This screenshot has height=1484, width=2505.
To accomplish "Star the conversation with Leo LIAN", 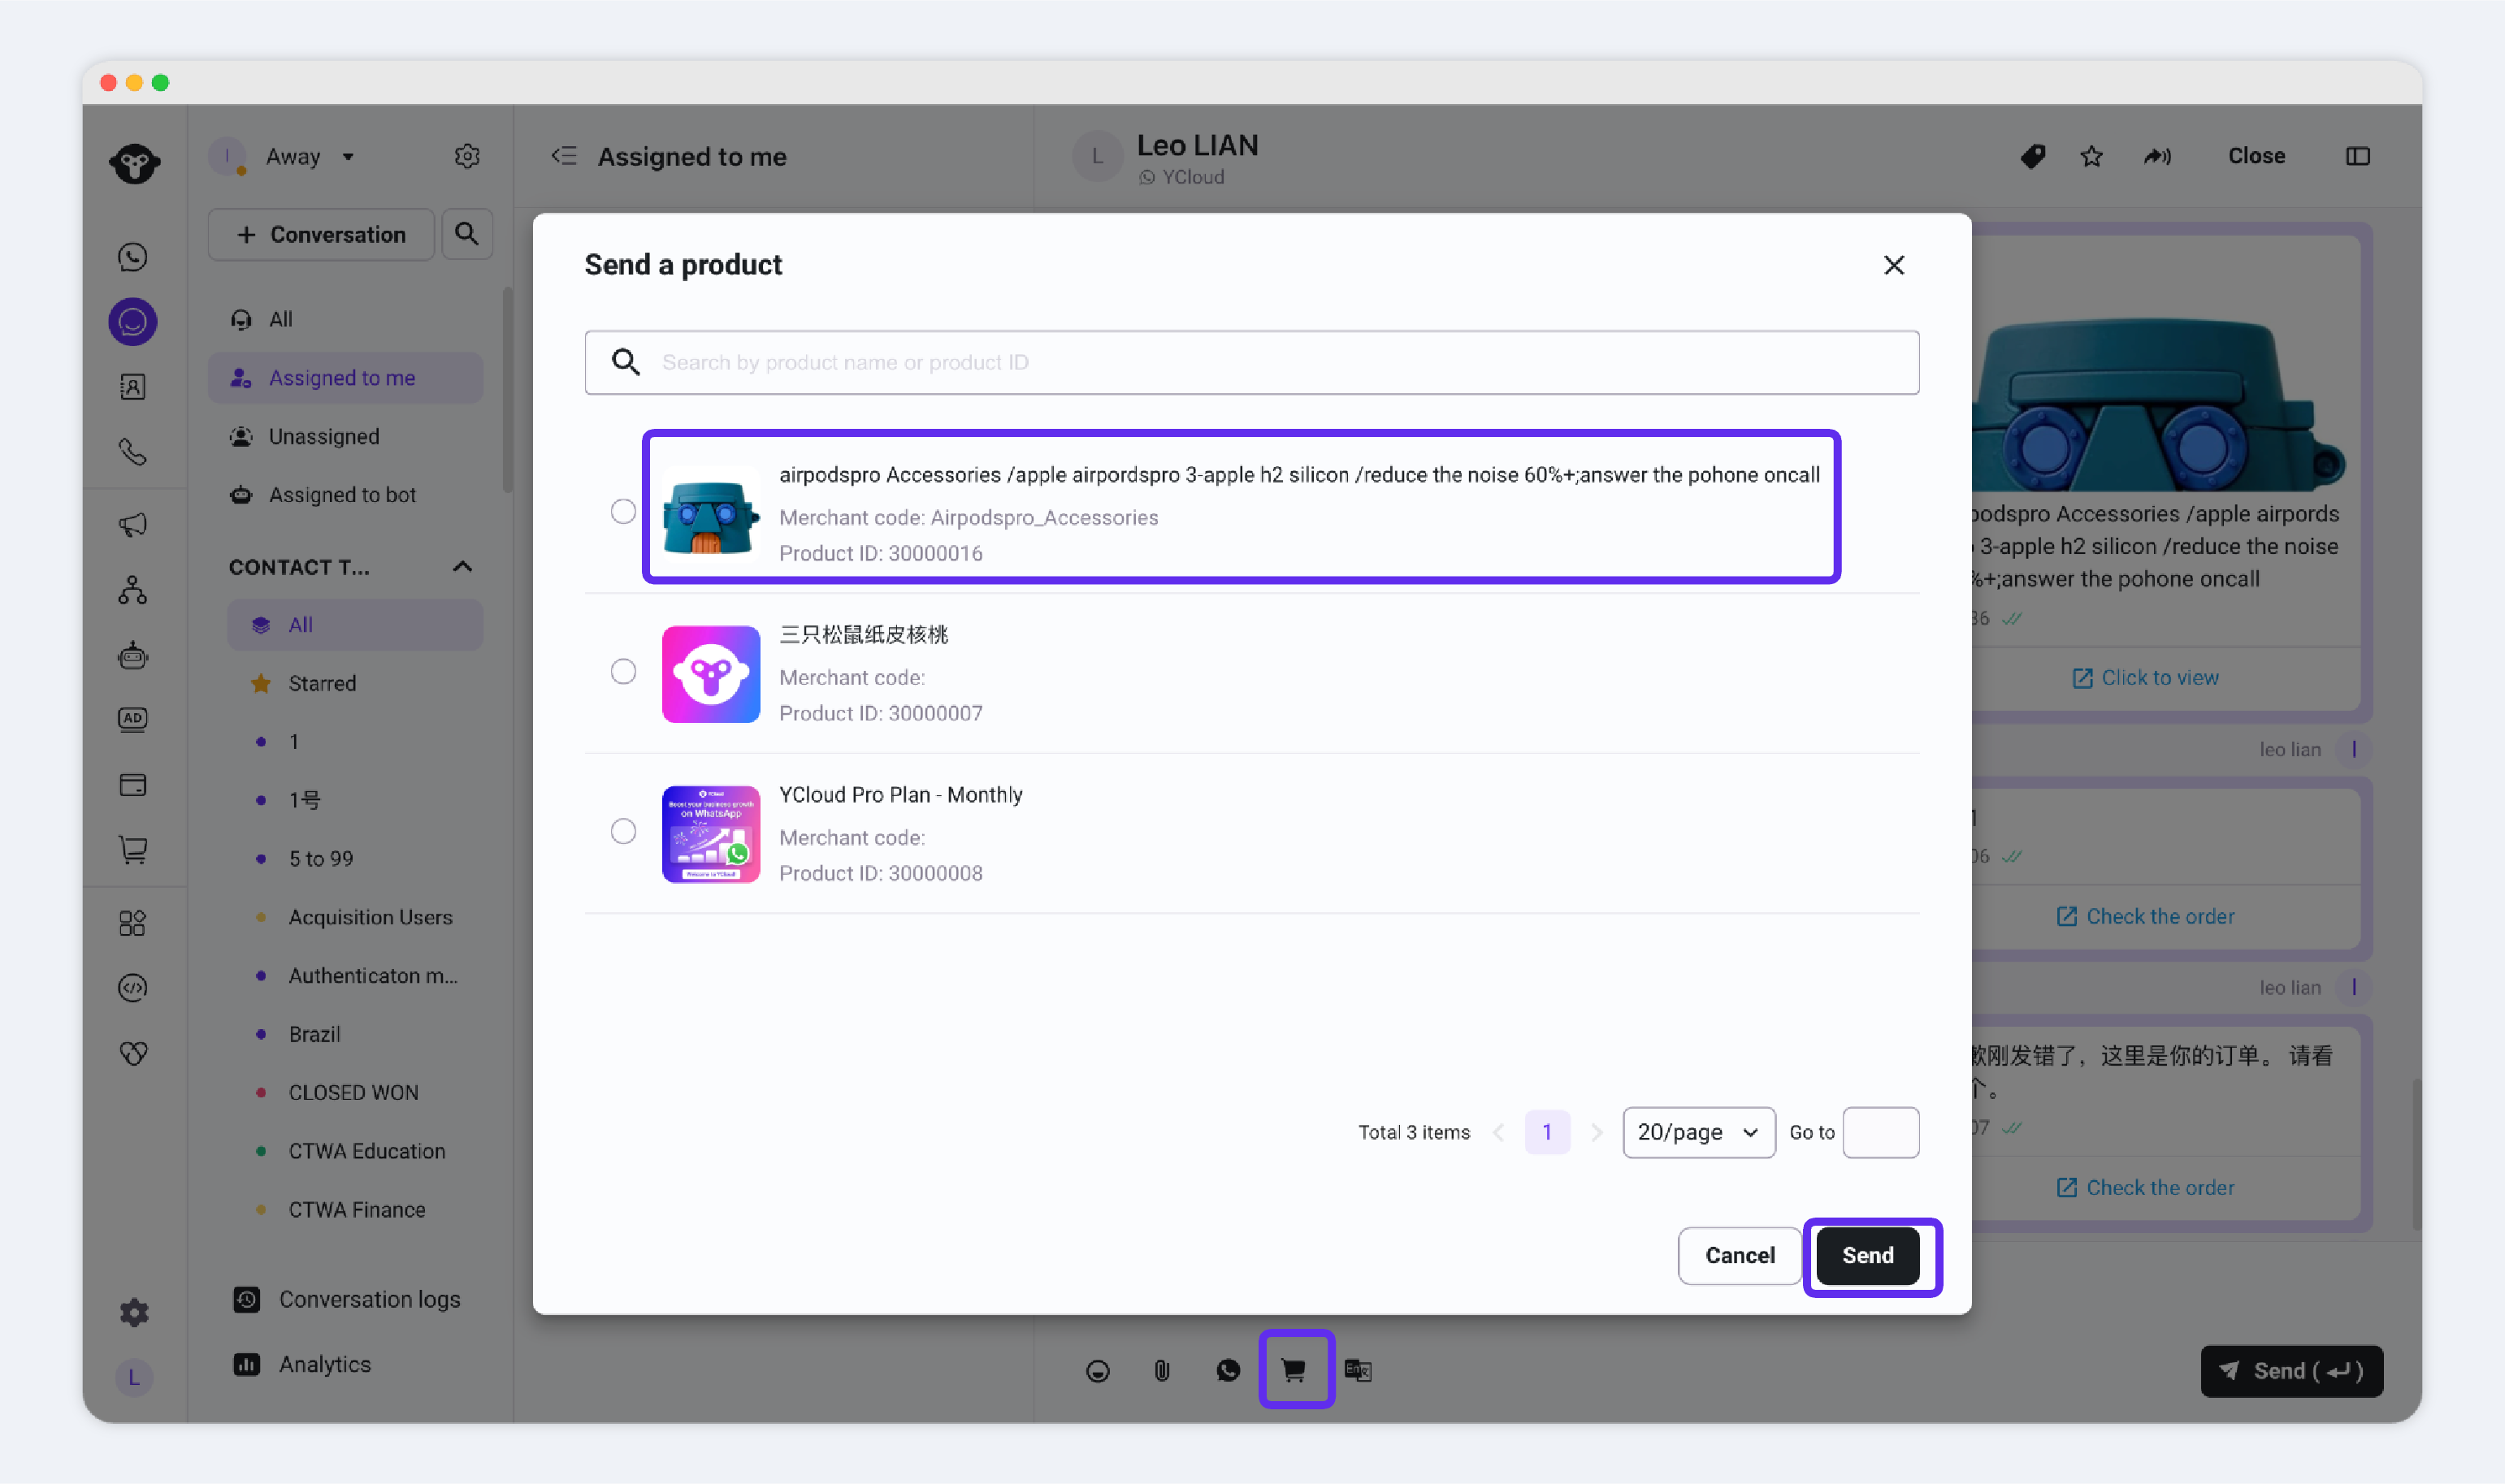I will tap(2091, 156).
